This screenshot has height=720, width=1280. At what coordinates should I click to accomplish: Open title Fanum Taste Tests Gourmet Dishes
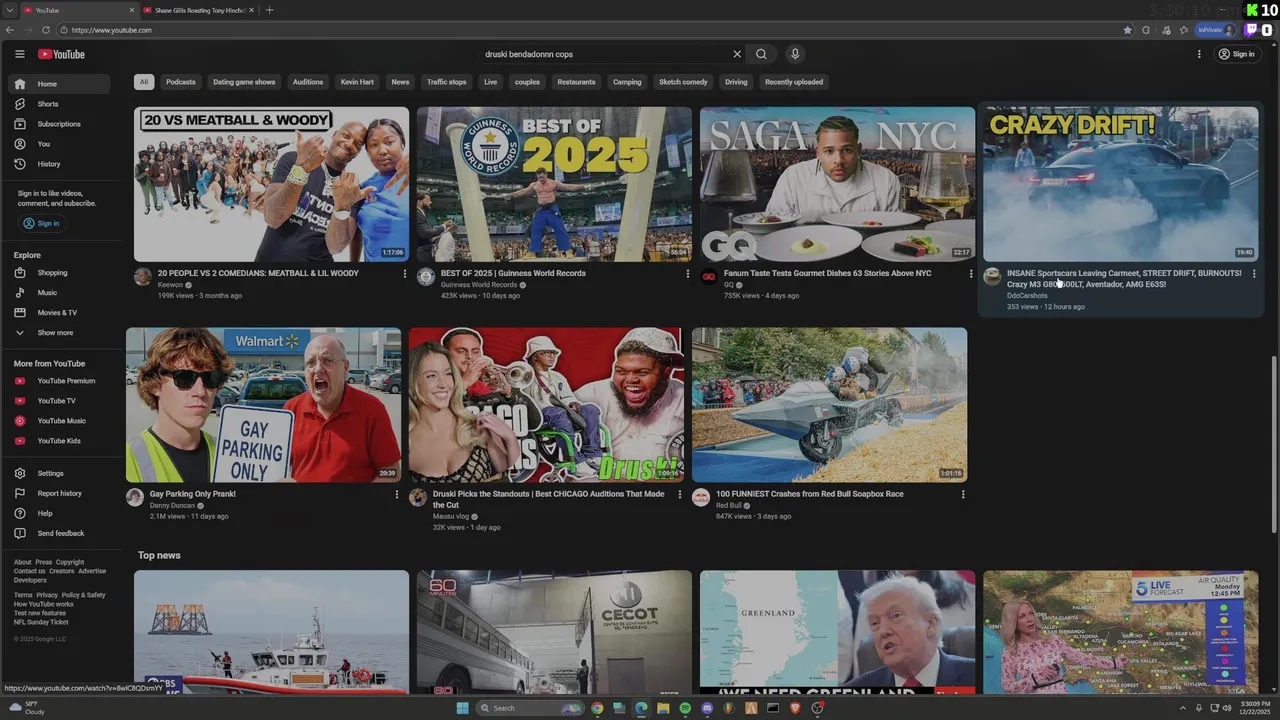(827, 273)
